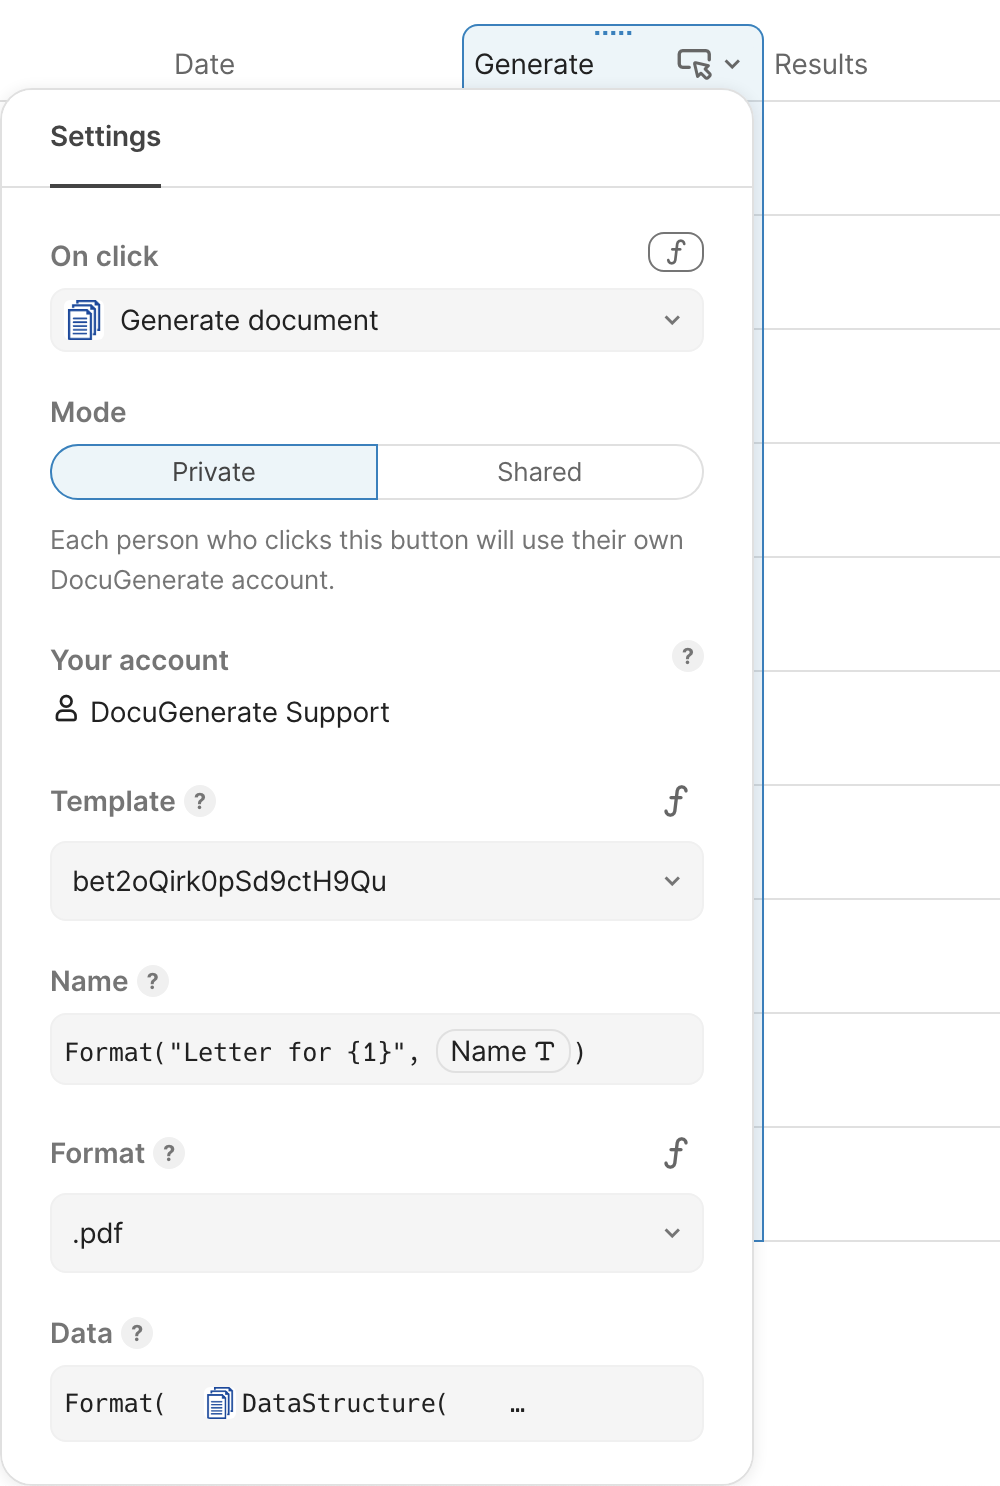The width and height of the screenshot is (1000, 1486).
Task: Click the Results column header
Action: [821, 64]
